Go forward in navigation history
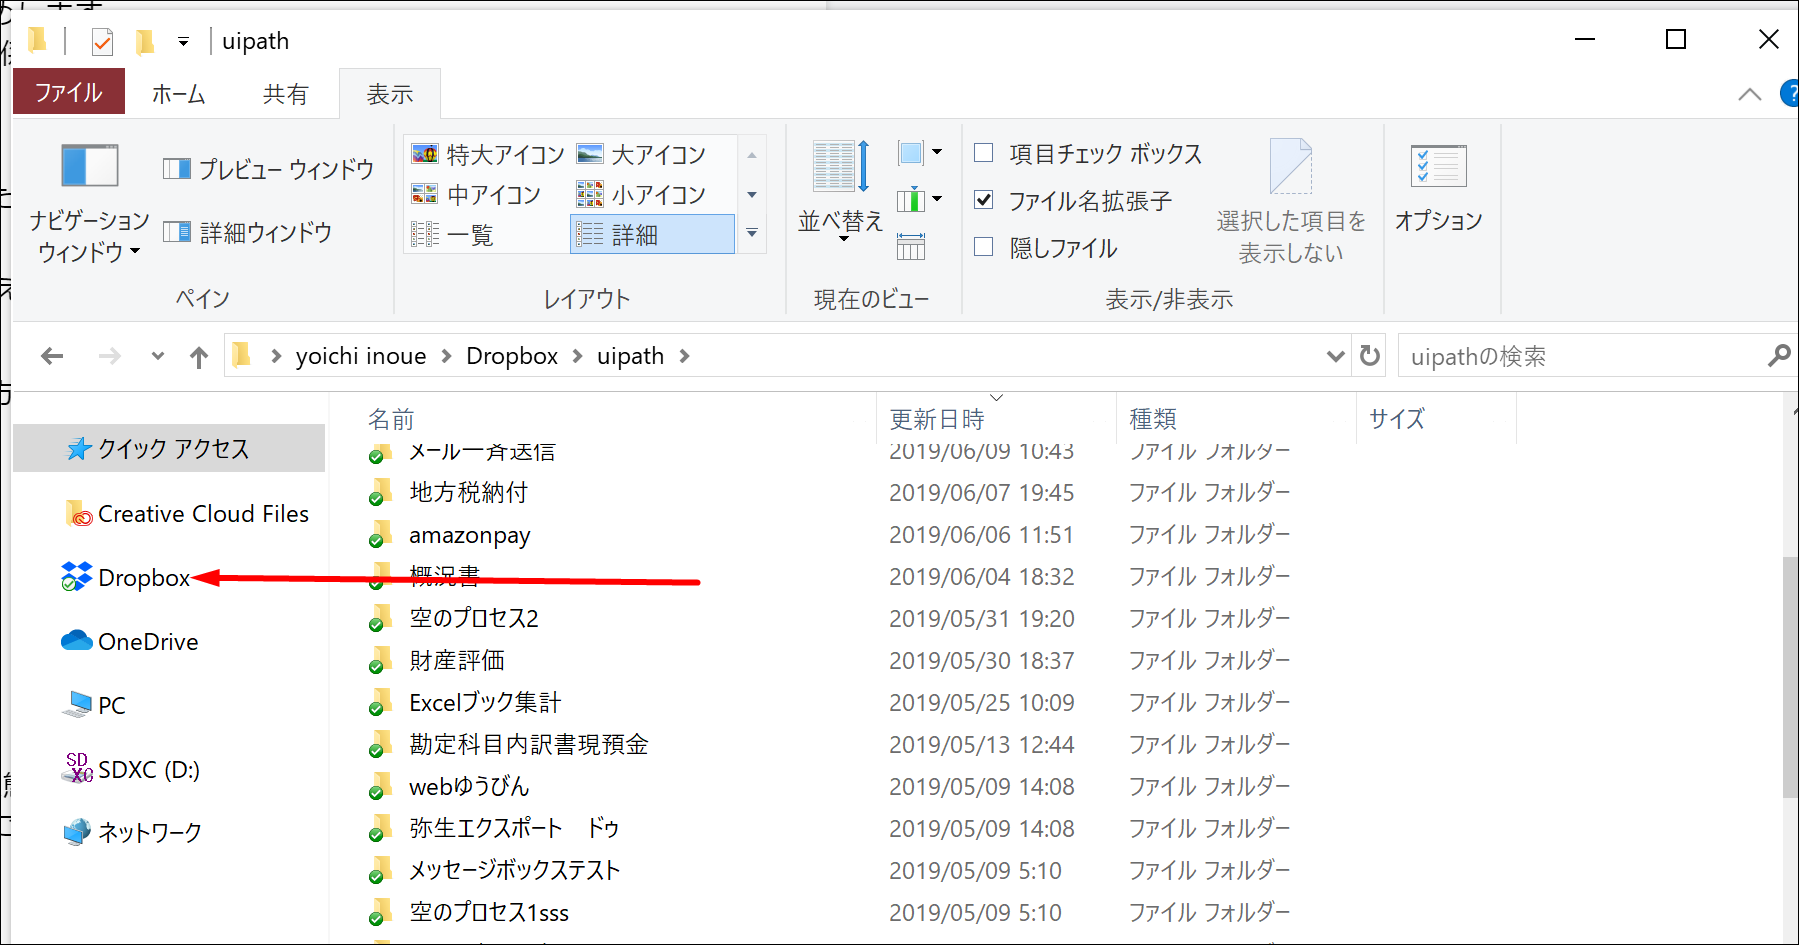Image resolution: width=1799 pixels, height=945 pixels. pyautogui.click(x=110, y=356)
